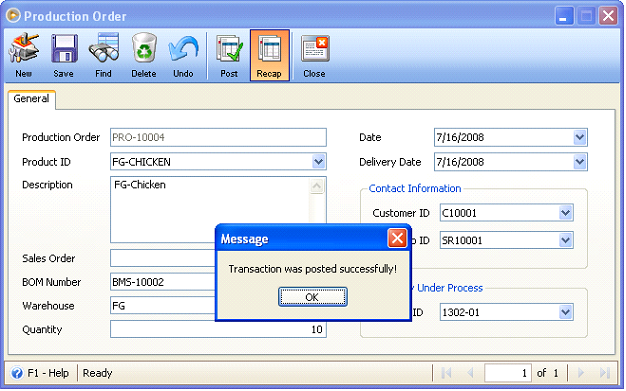Expand the 1302-01 account dropdown
The width and height of the screenshot is (626, 391).
[565, 312]
